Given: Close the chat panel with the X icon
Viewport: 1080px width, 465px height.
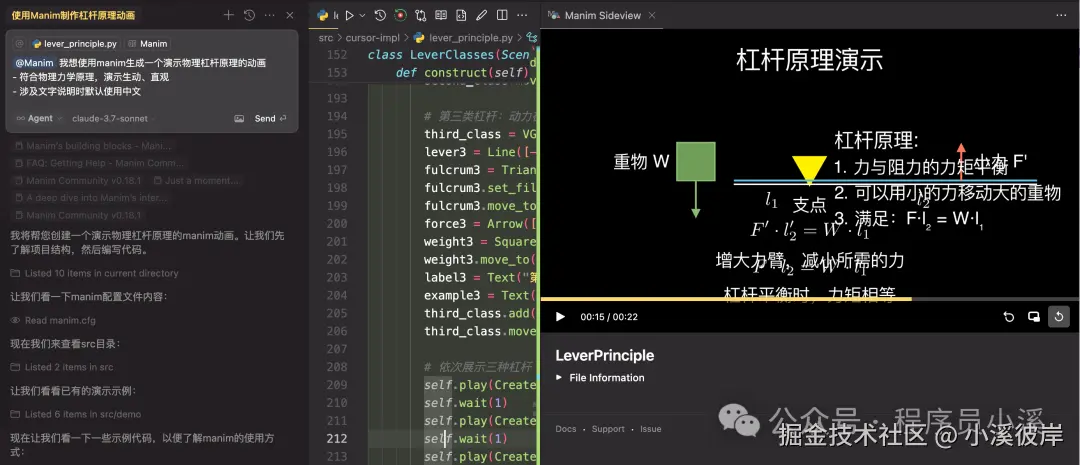Looking at the screenshot, I should 289,15.
